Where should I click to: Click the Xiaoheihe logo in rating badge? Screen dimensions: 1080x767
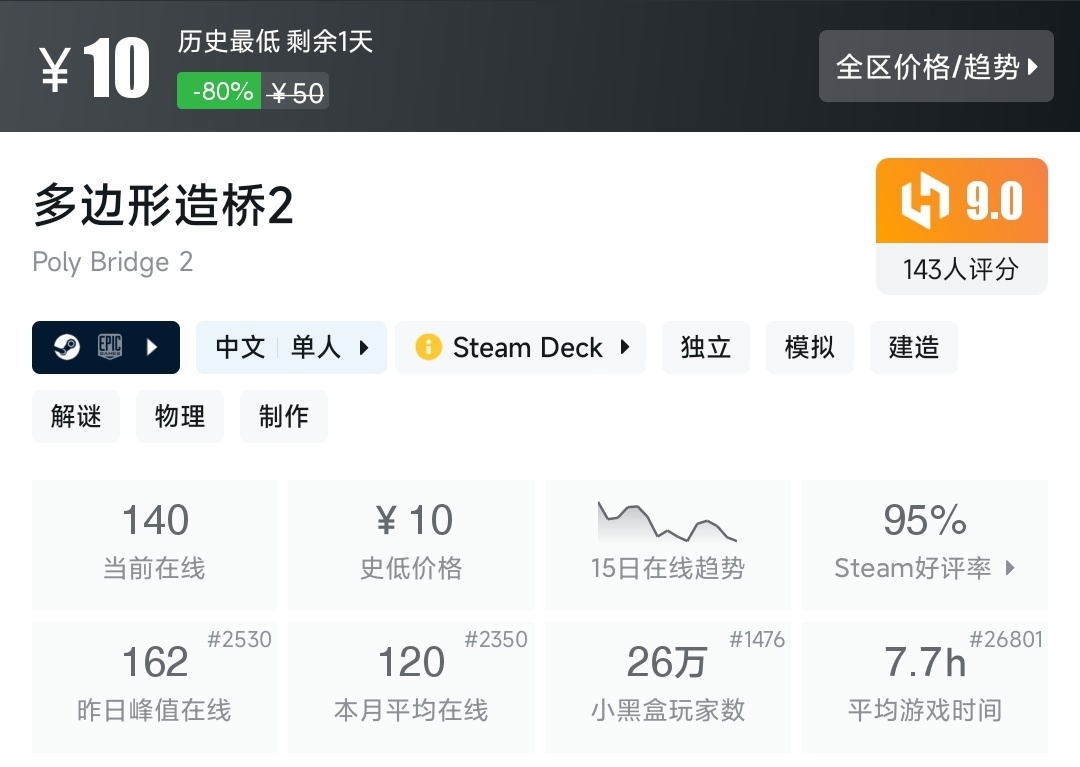pyautogui.click(x=925, y=201)
